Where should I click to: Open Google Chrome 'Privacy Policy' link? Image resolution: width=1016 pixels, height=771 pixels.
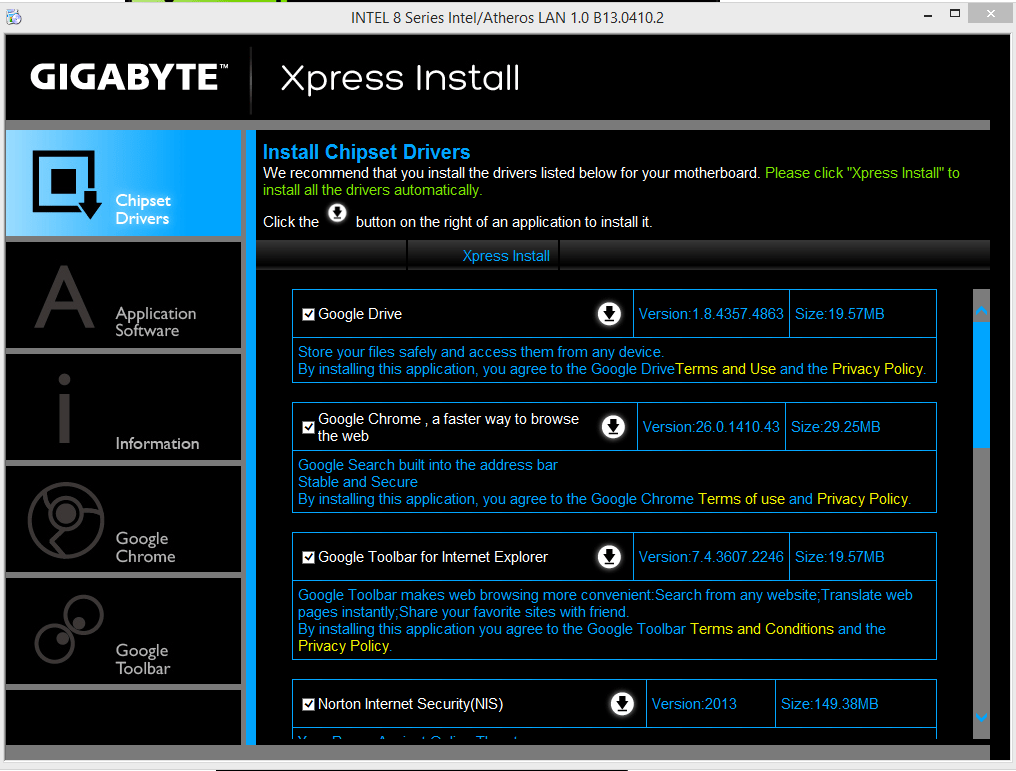[862, 499]
